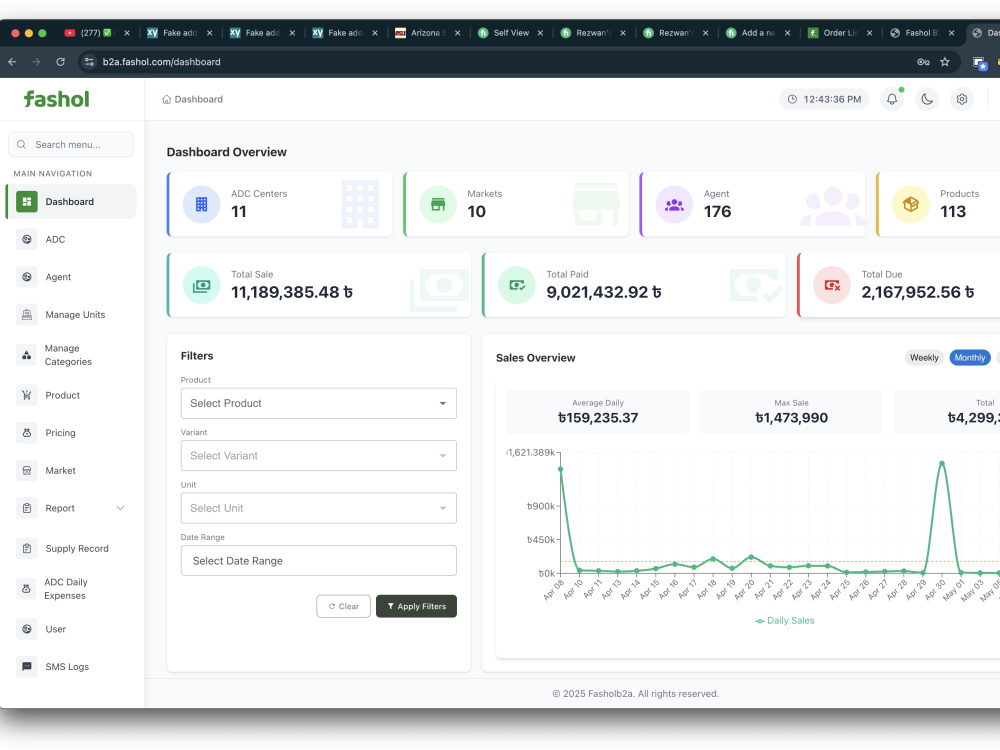Open the Agent sidebar icon
Screen dimensions: 1000x750
(x=27, y=277)
